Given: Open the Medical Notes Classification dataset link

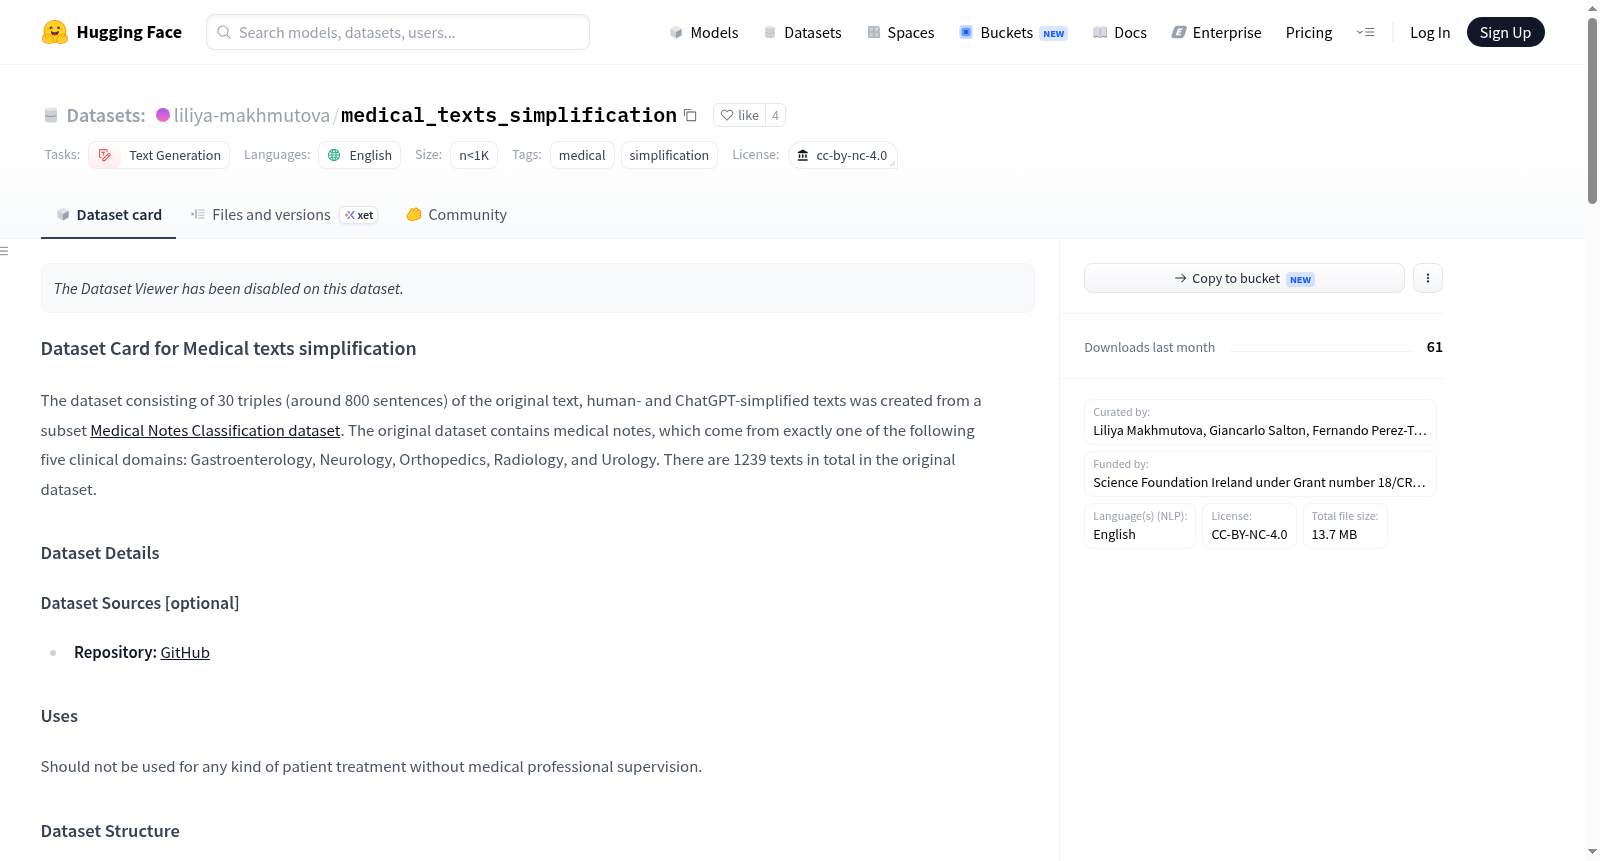Looking at the screenshot, I should coord(215,430).
